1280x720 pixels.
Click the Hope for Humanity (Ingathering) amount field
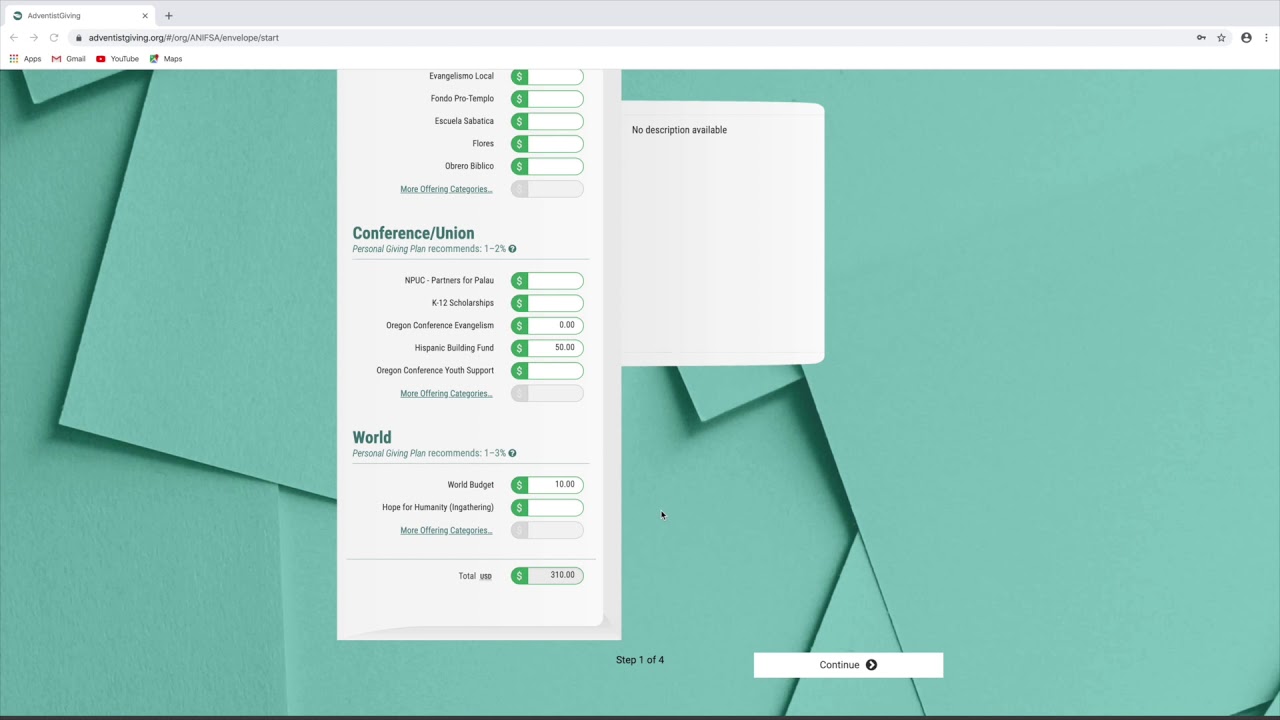pyautogui.click(x=547, y=507)
